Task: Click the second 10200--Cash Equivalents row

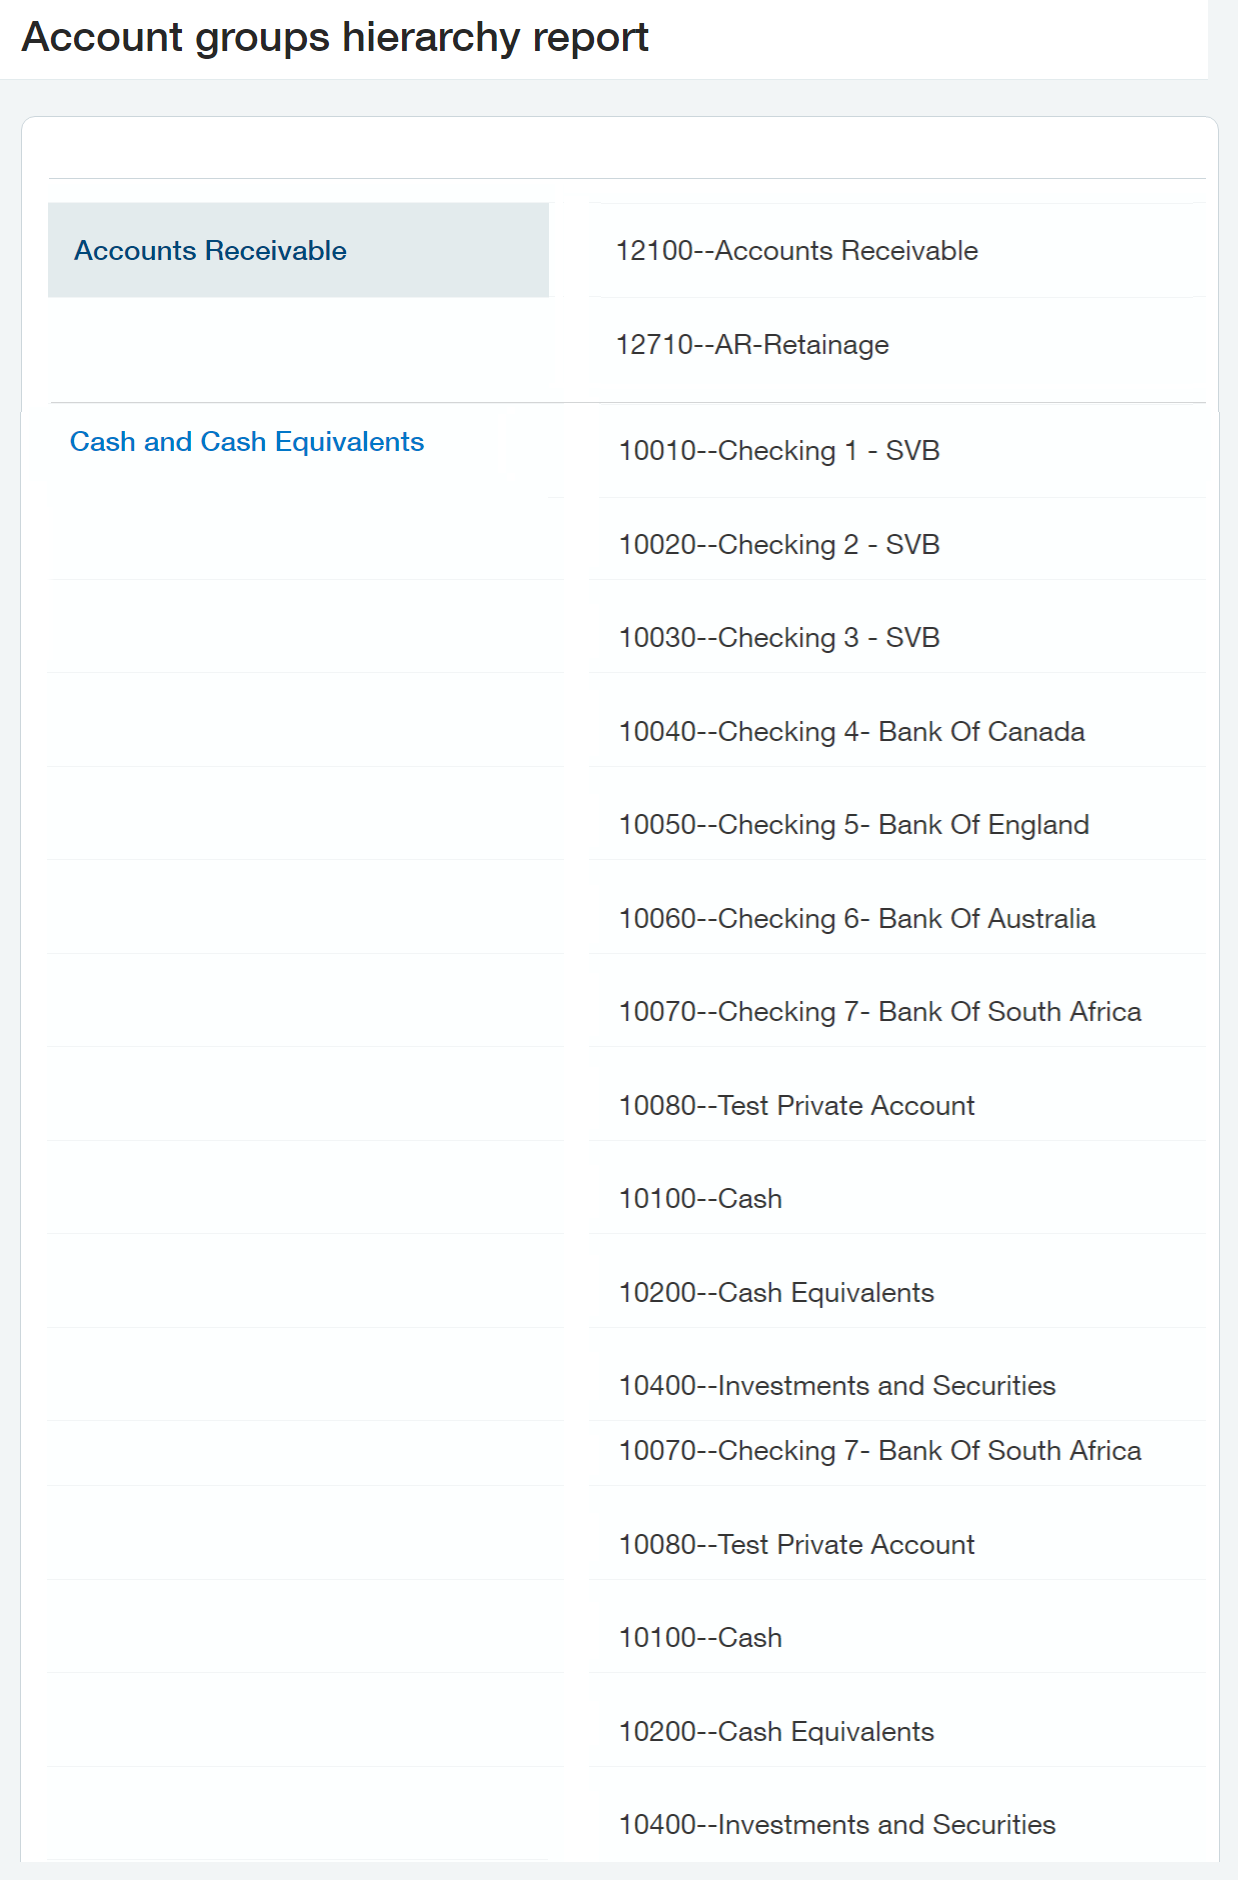Action: coord(897,1732)
